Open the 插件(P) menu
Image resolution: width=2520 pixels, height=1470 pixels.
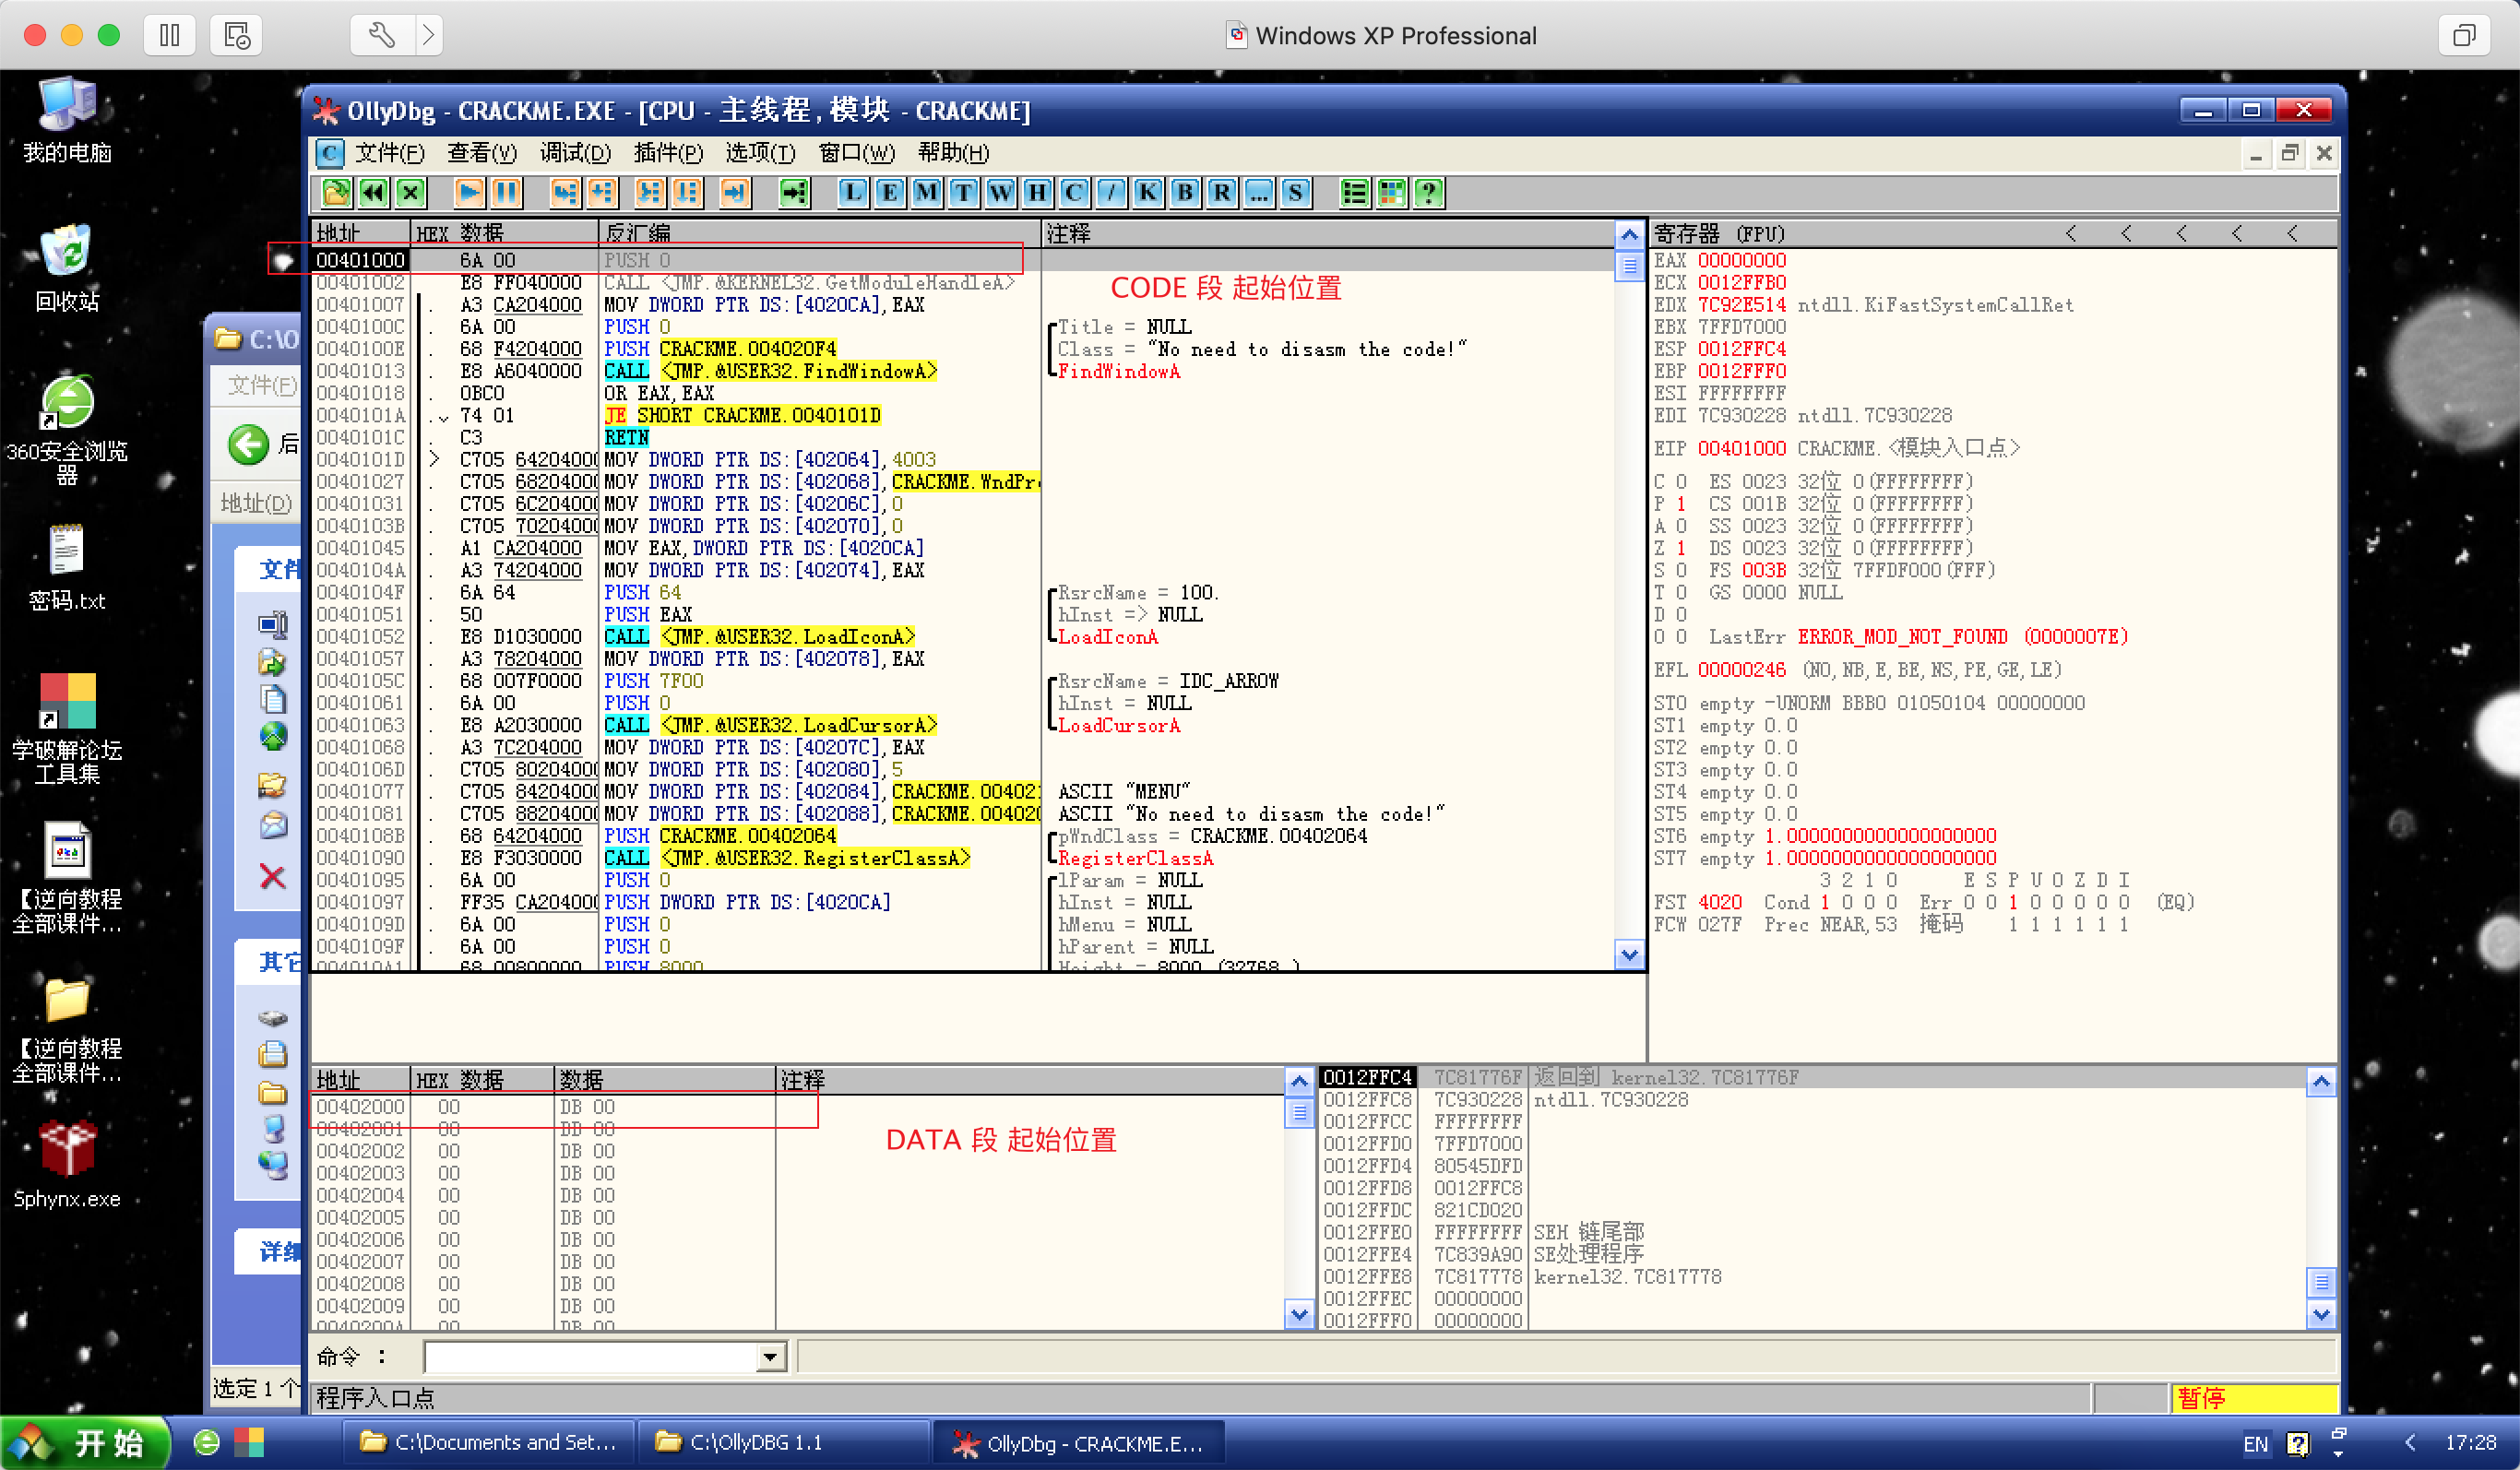pos(667,153)
